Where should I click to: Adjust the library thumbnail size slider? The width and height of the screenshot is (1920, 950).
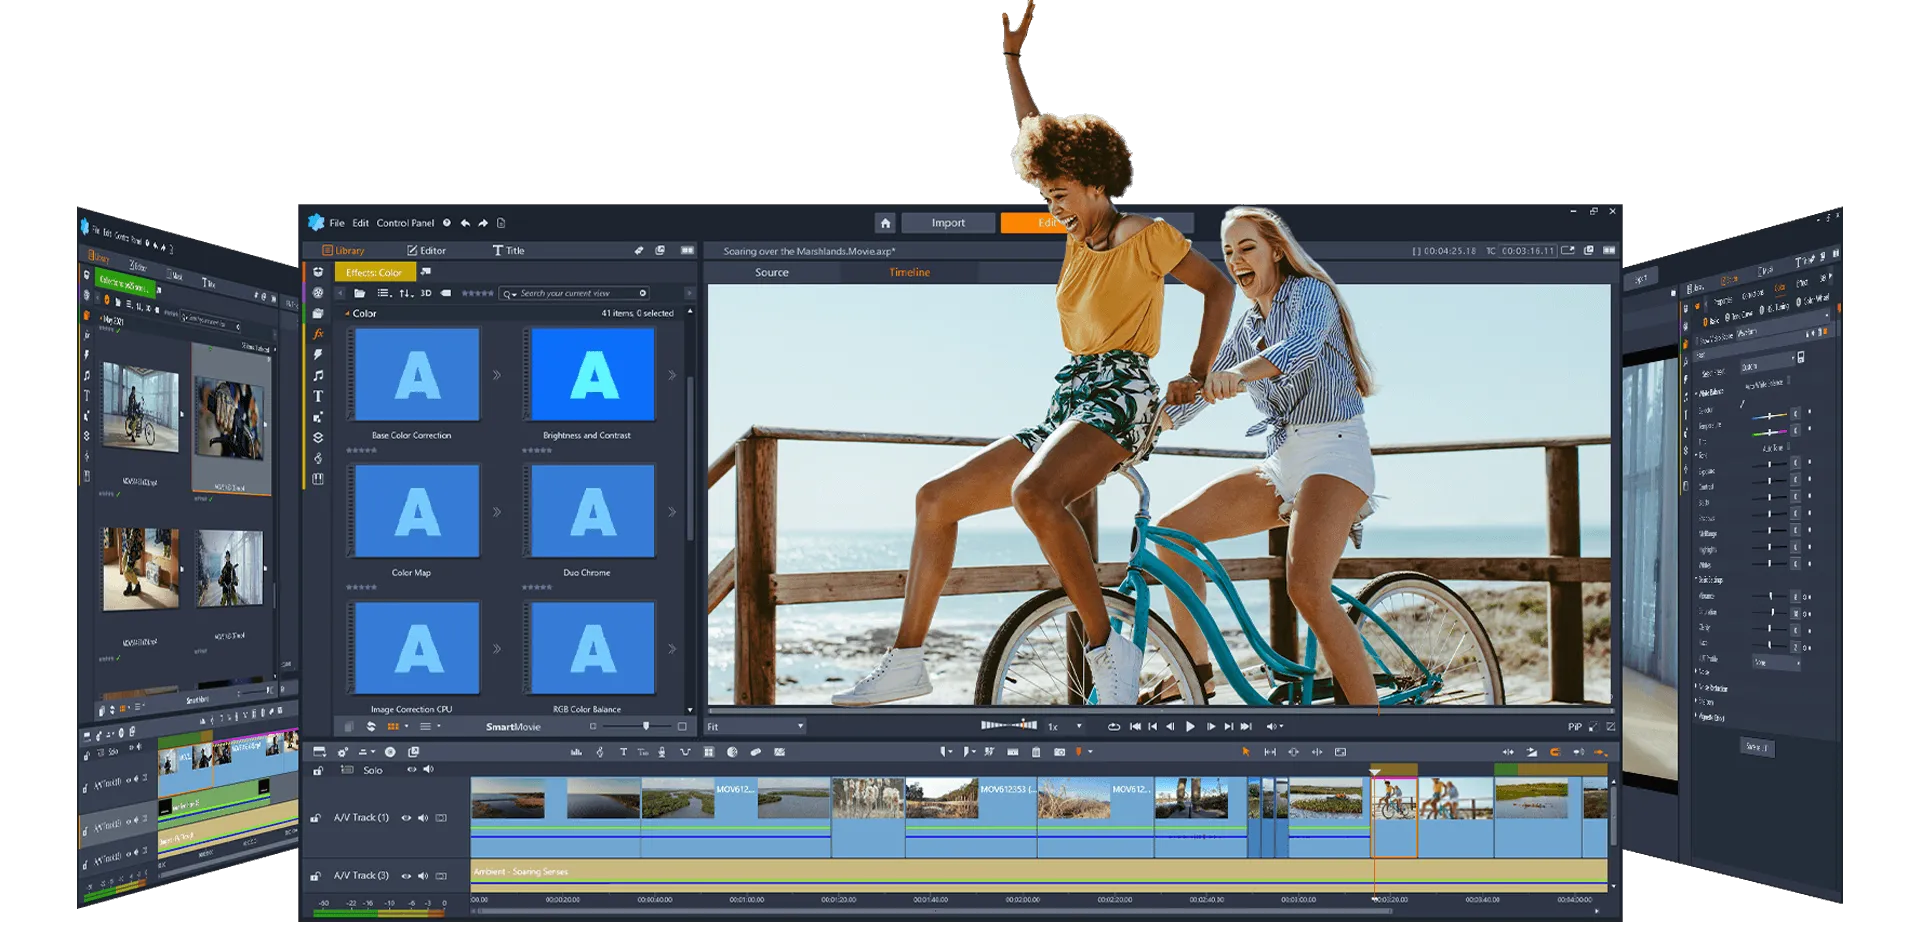645,727
